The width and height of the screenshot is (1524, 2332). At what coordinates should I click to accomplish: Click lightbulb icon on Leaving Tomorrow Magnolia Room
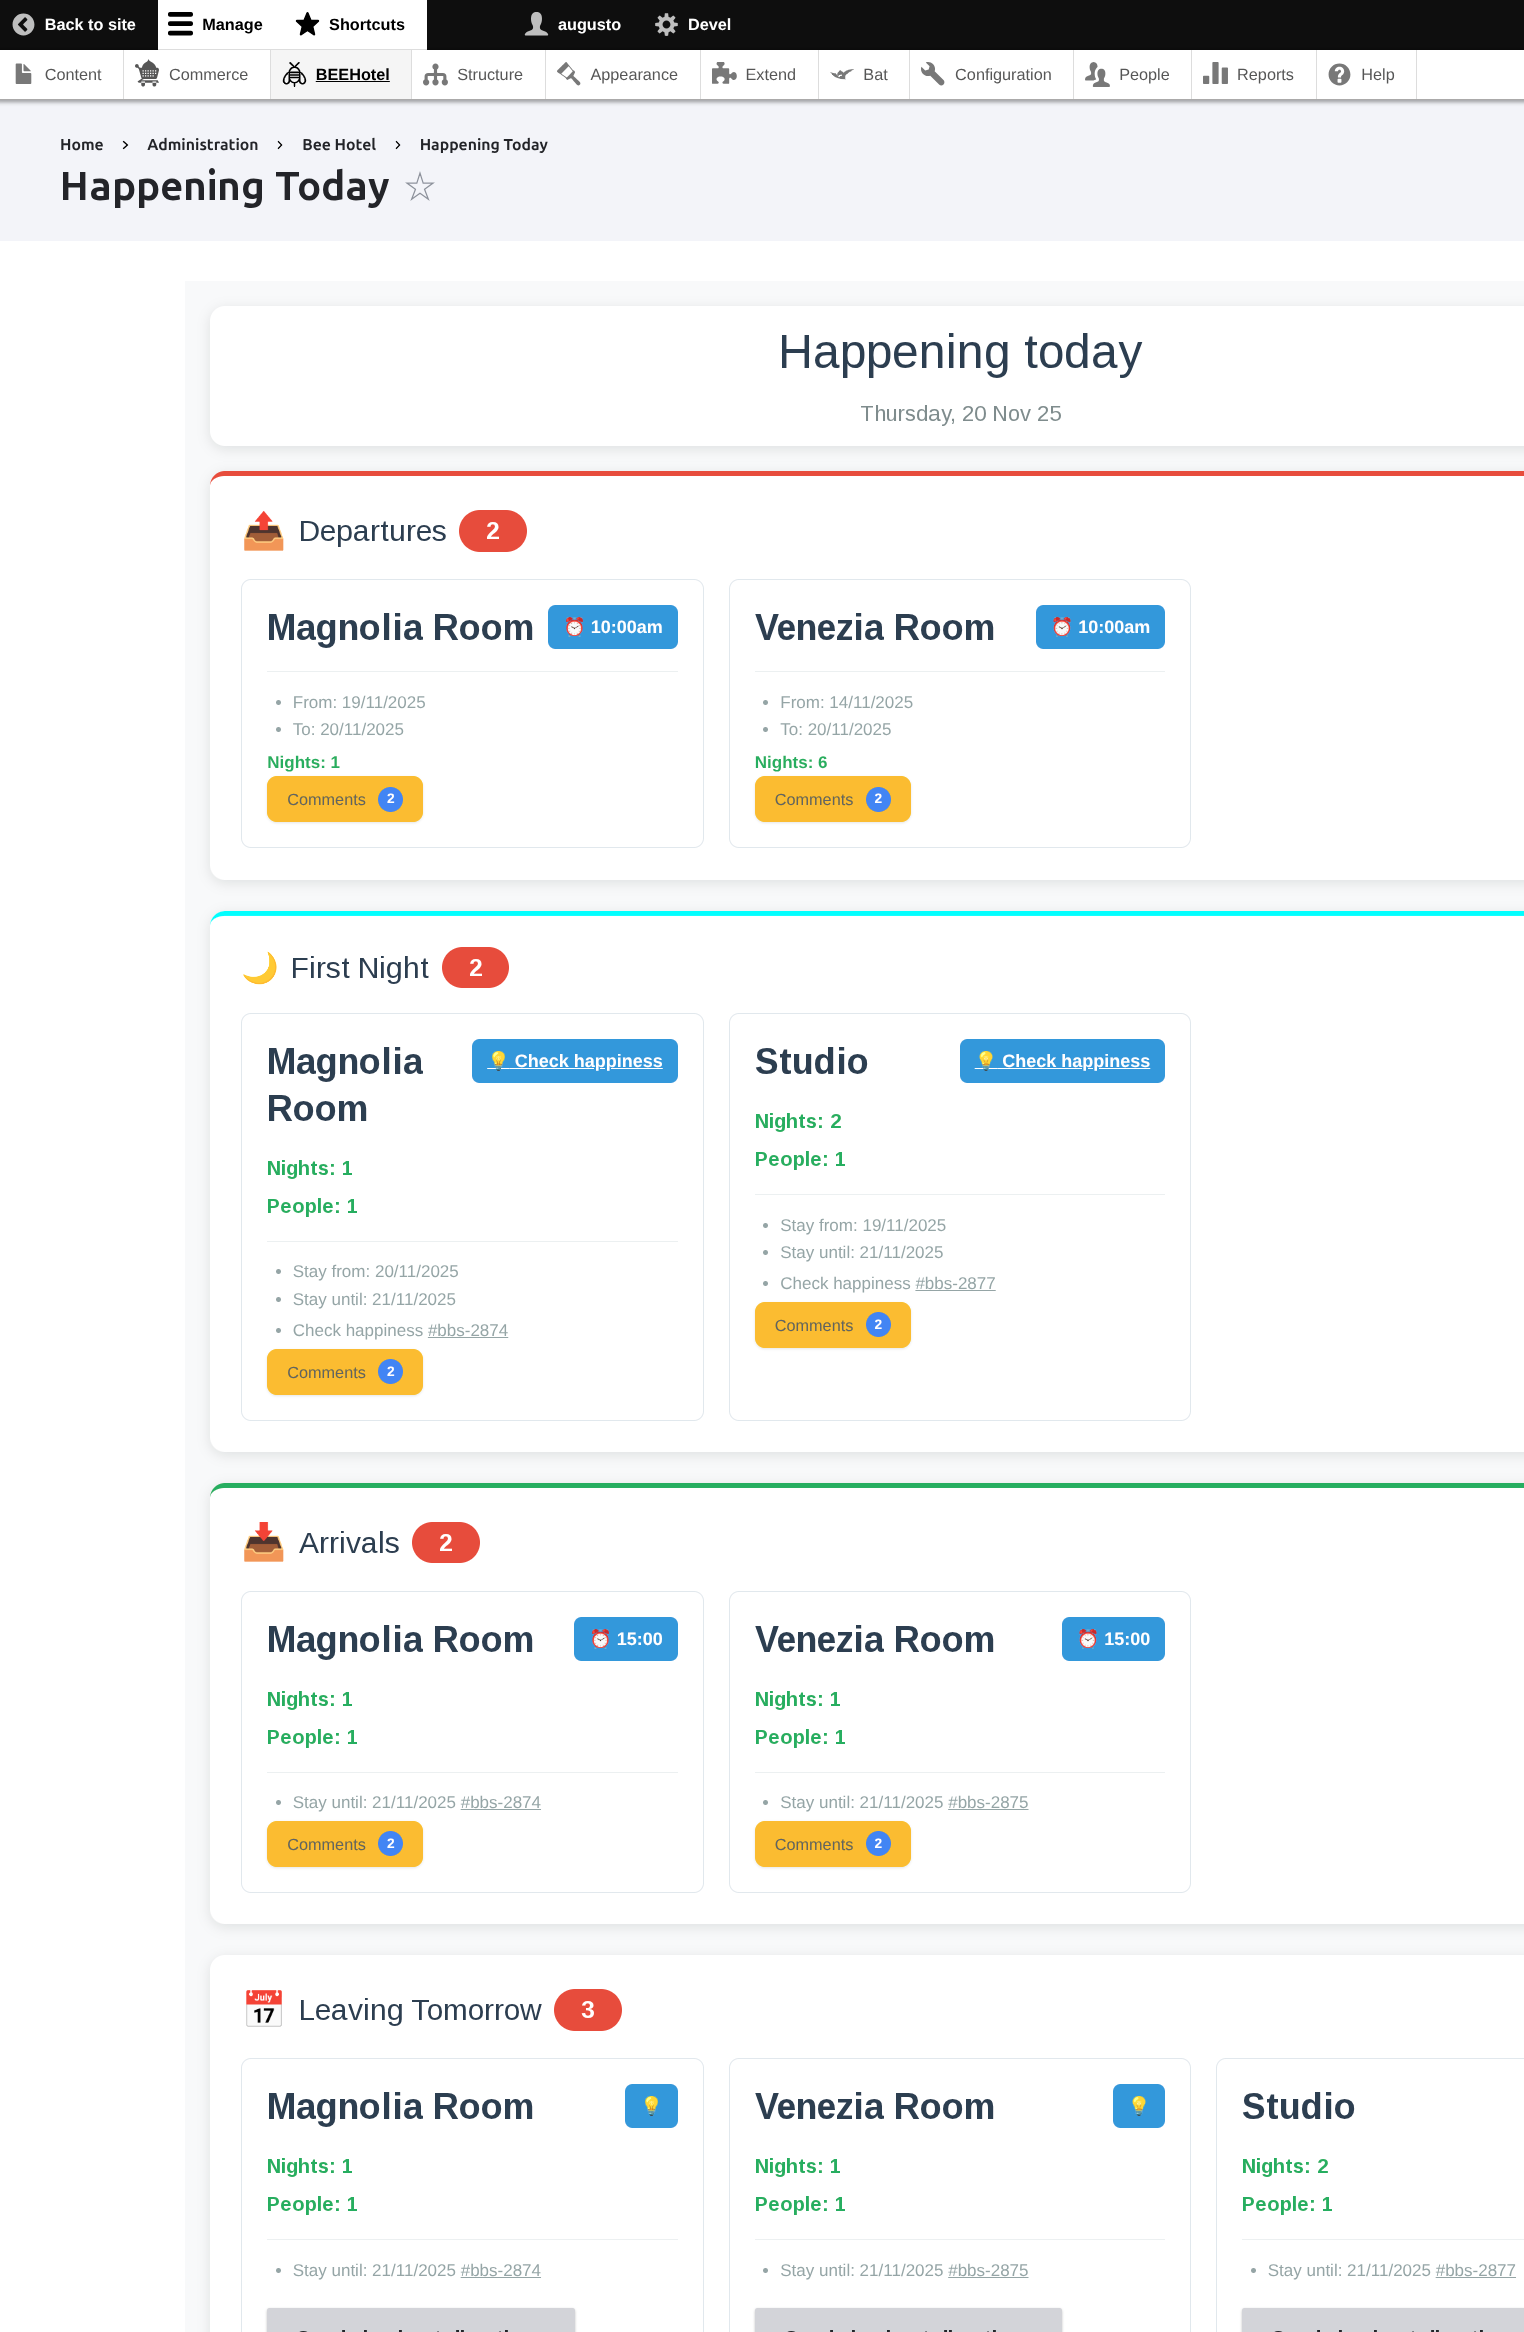click(651, 2106)
